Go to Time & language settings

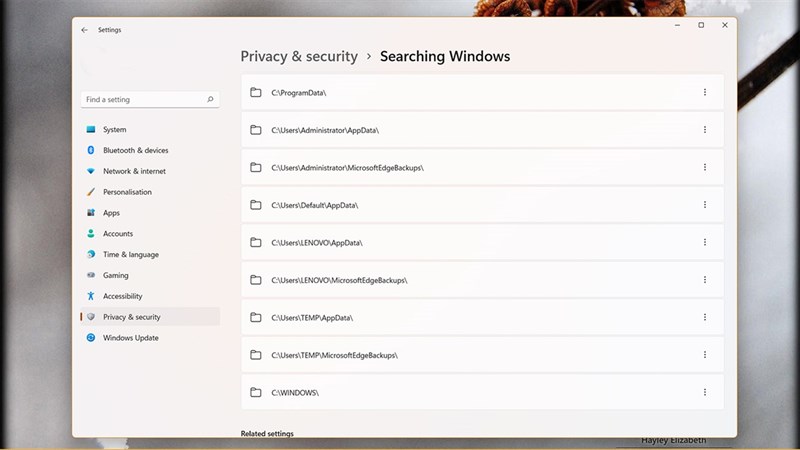coord(130,255)
